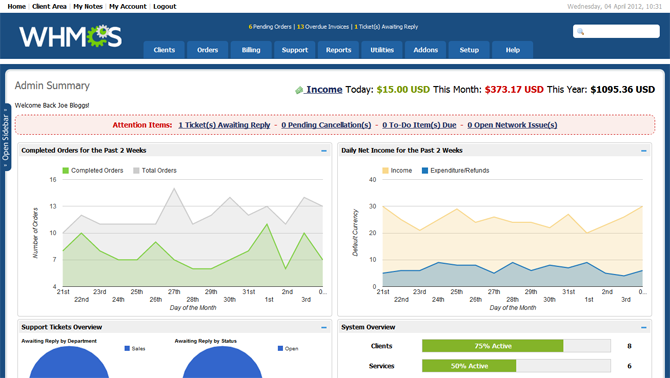Click the green Income money icon
The image size is (670, 378).
point(299,90)
